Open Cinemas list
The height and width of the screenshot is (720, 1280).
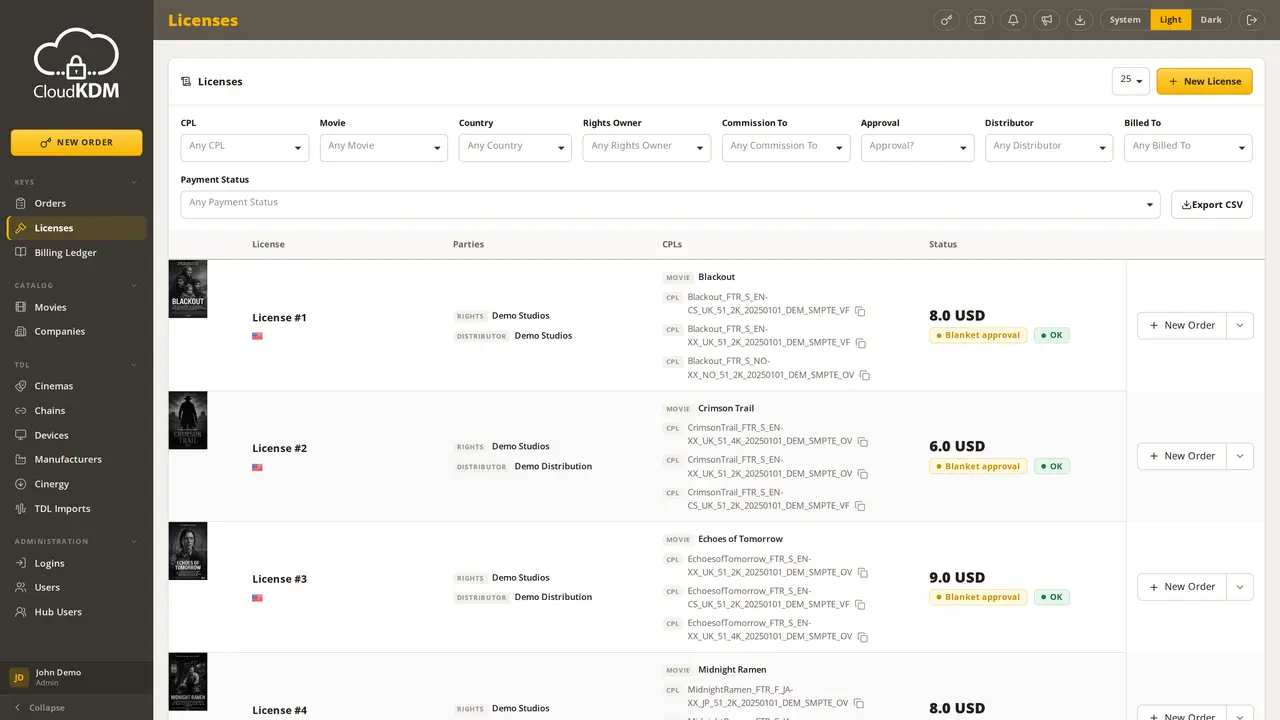click(x=76, y=386)
